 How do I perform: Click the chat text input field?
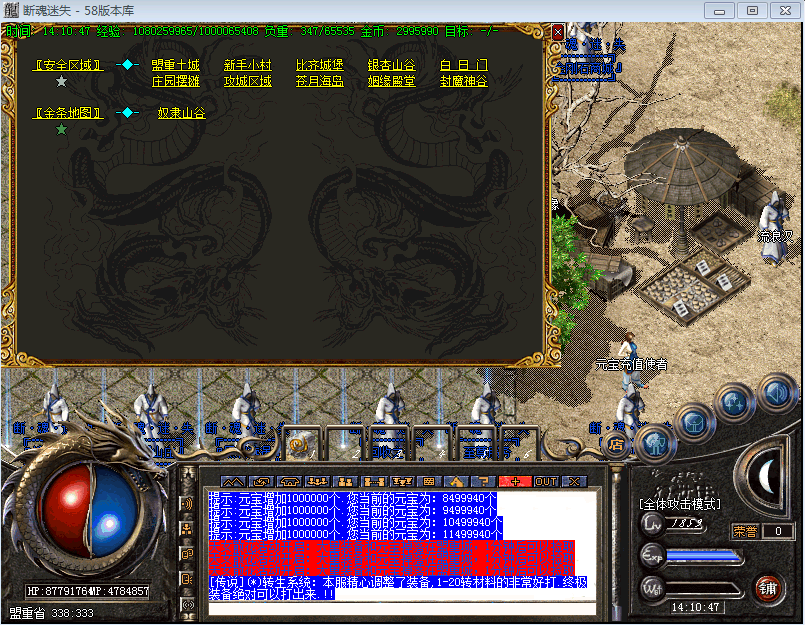pyautogui.click(x=402, y=609)
